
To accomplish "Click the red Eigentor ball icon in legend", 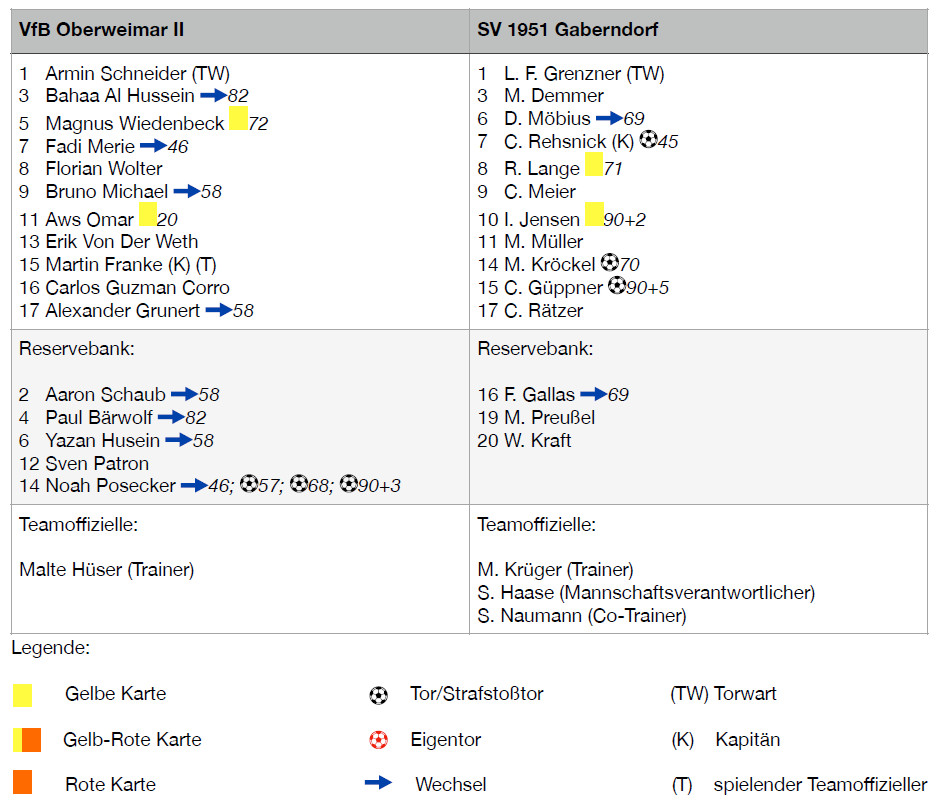I will coord(378,741).
